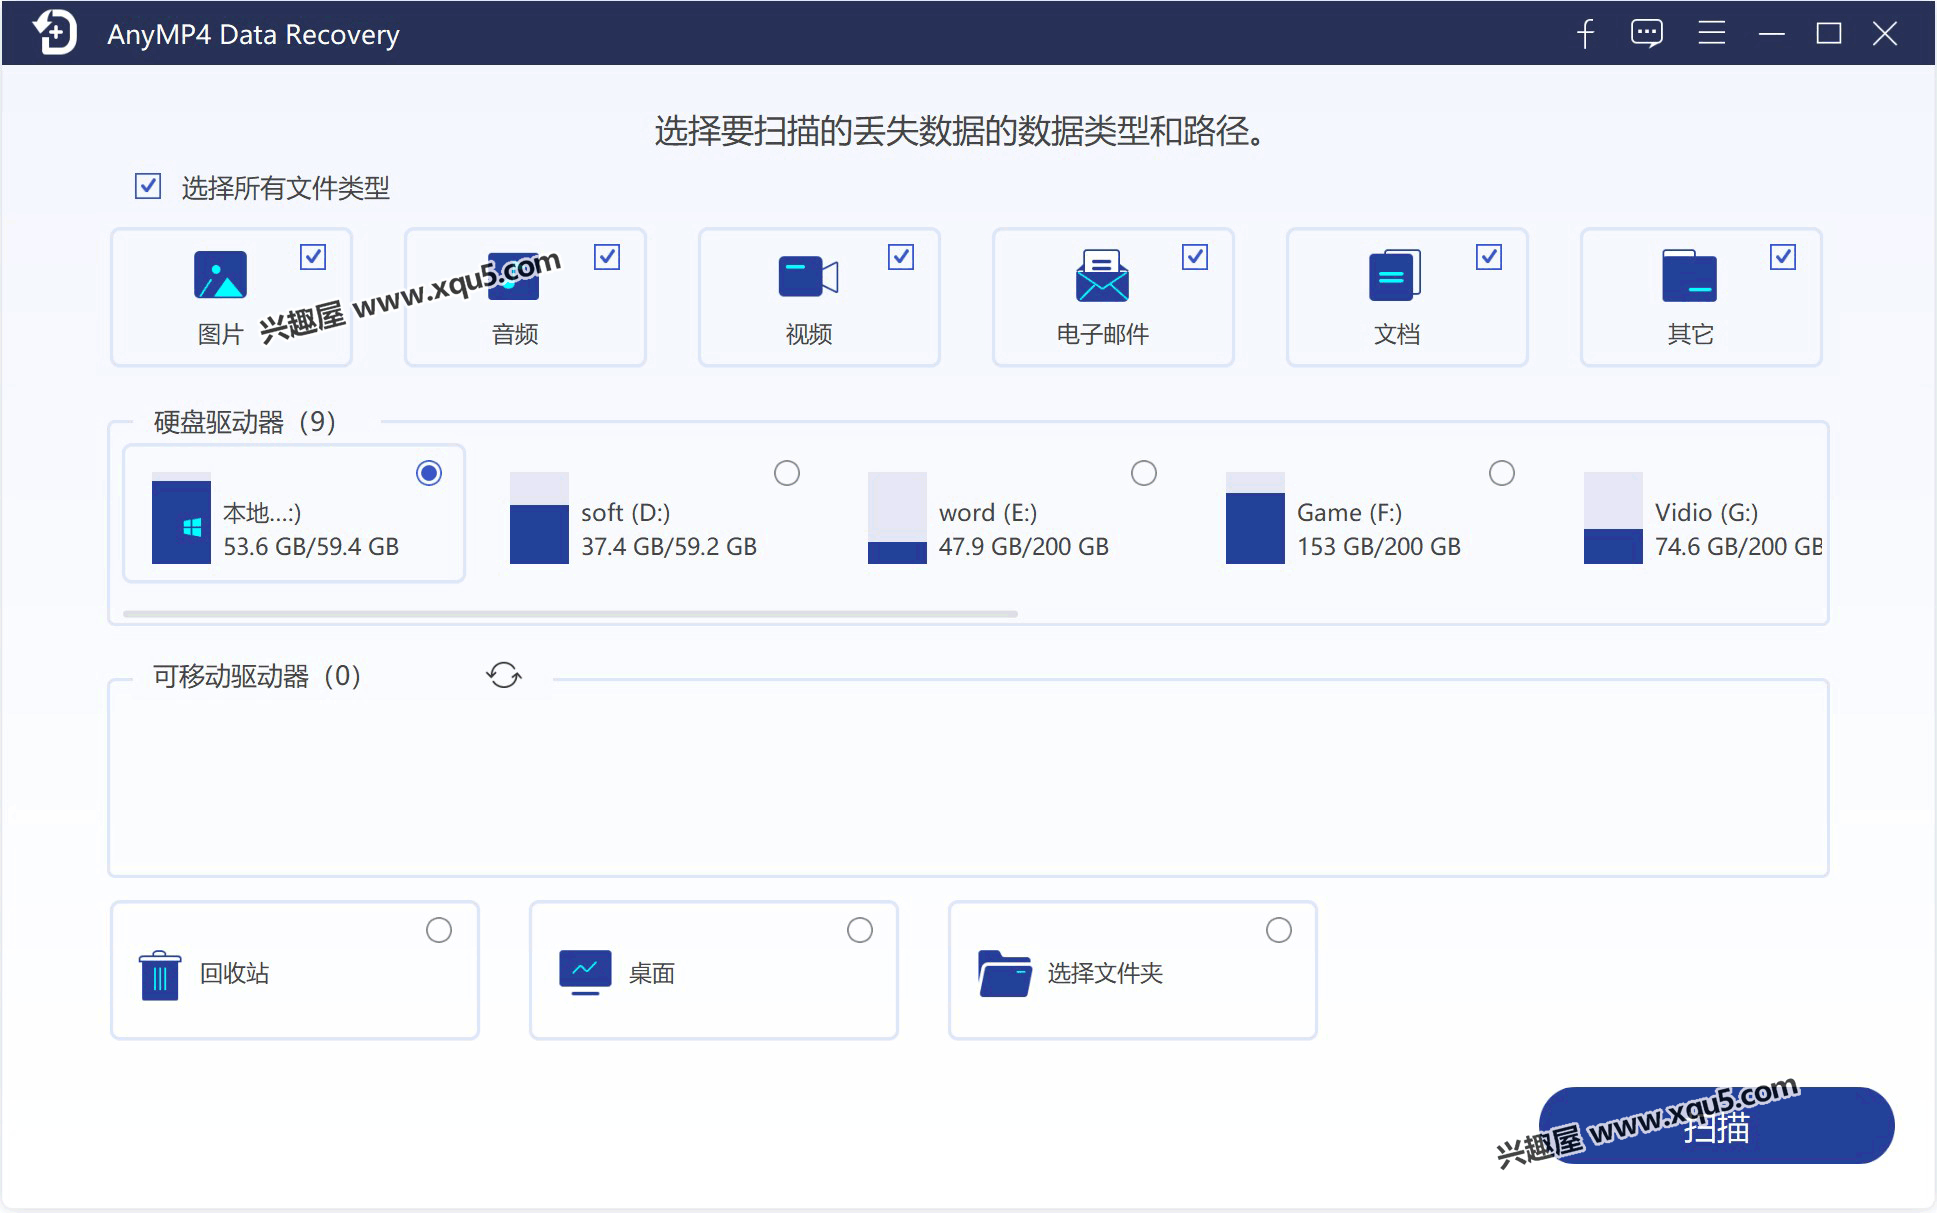Click the Email (电子邮件) envelope icon

[x=1102, y=275]
